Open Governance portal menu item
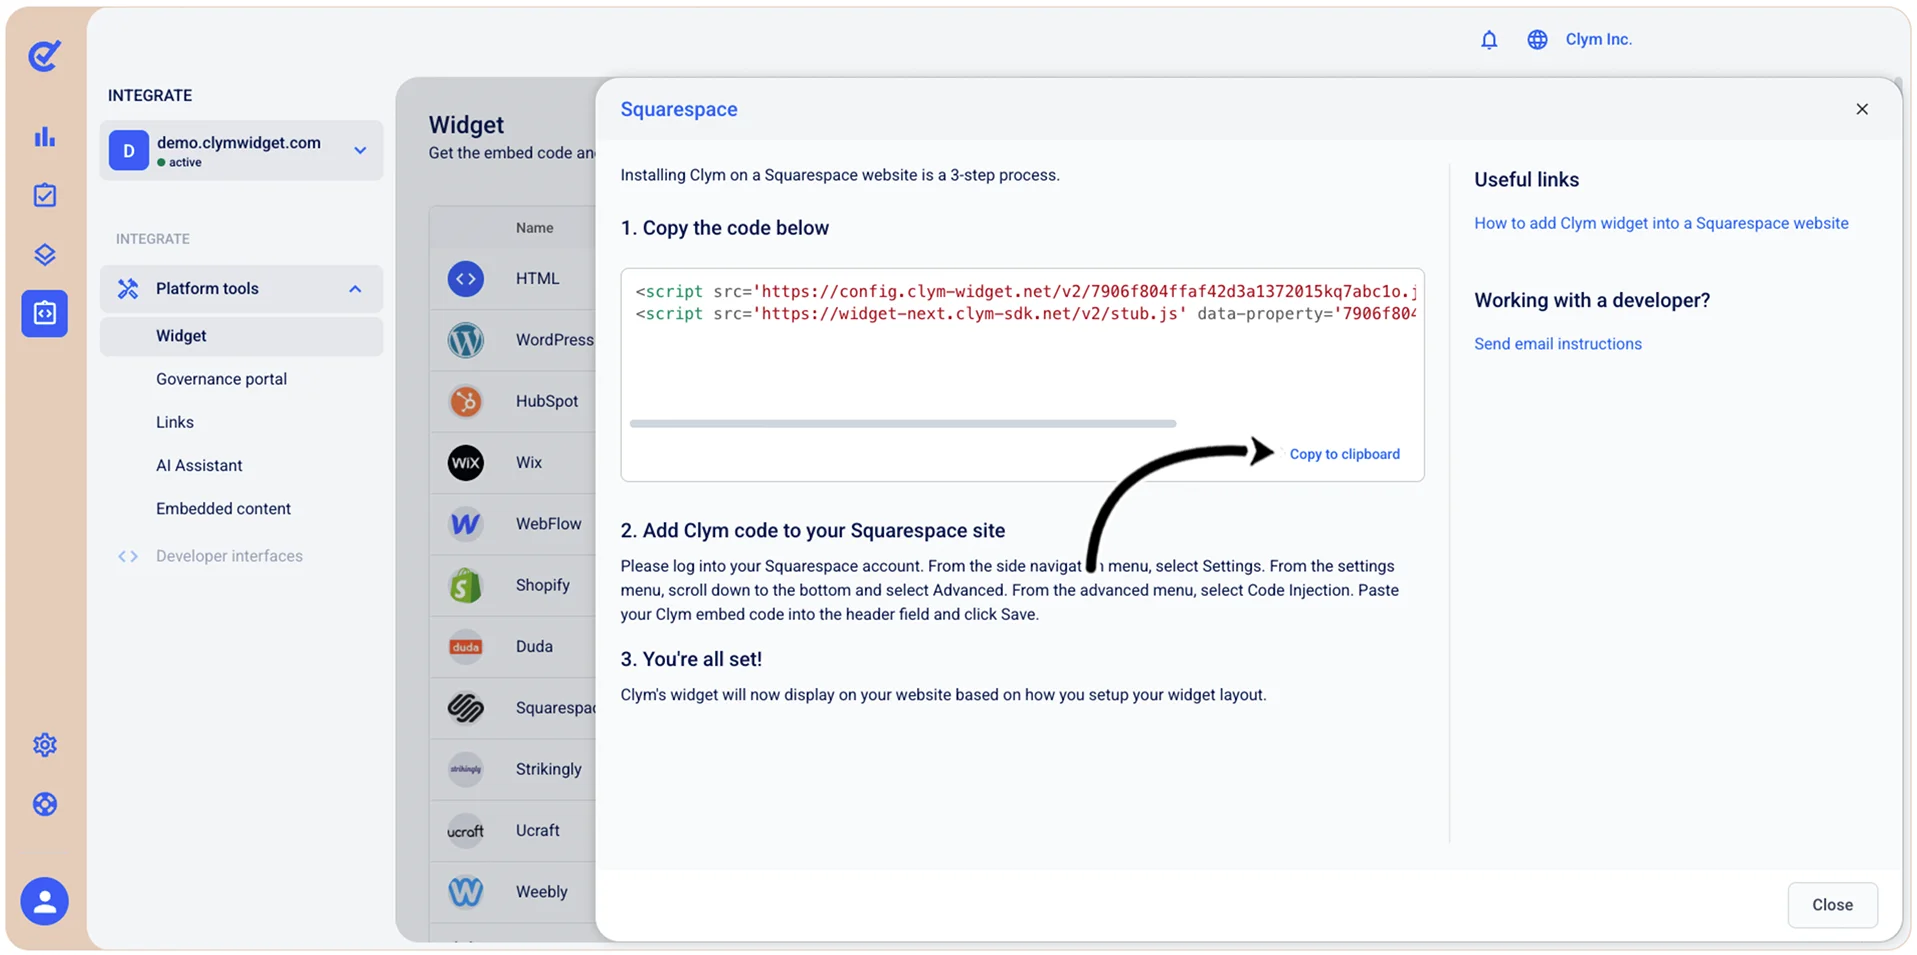The width and height of the screenshot is (1917, 955). click(221, 379)
